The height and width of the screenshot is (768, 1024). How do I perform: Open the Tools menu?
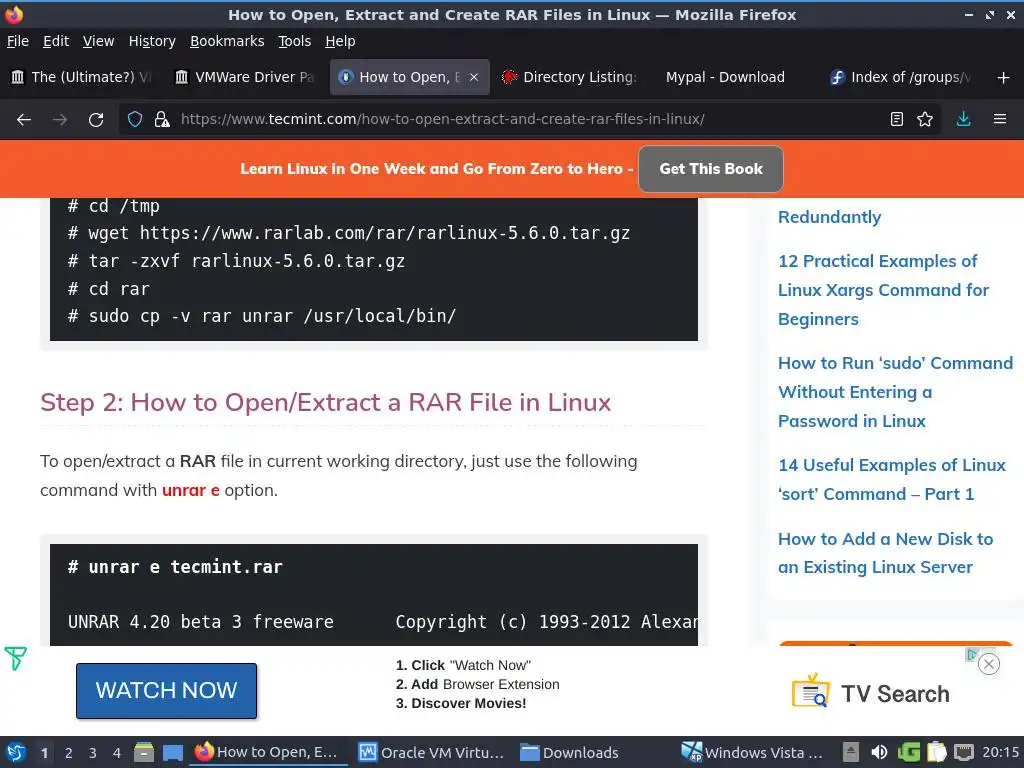(295, 41)
